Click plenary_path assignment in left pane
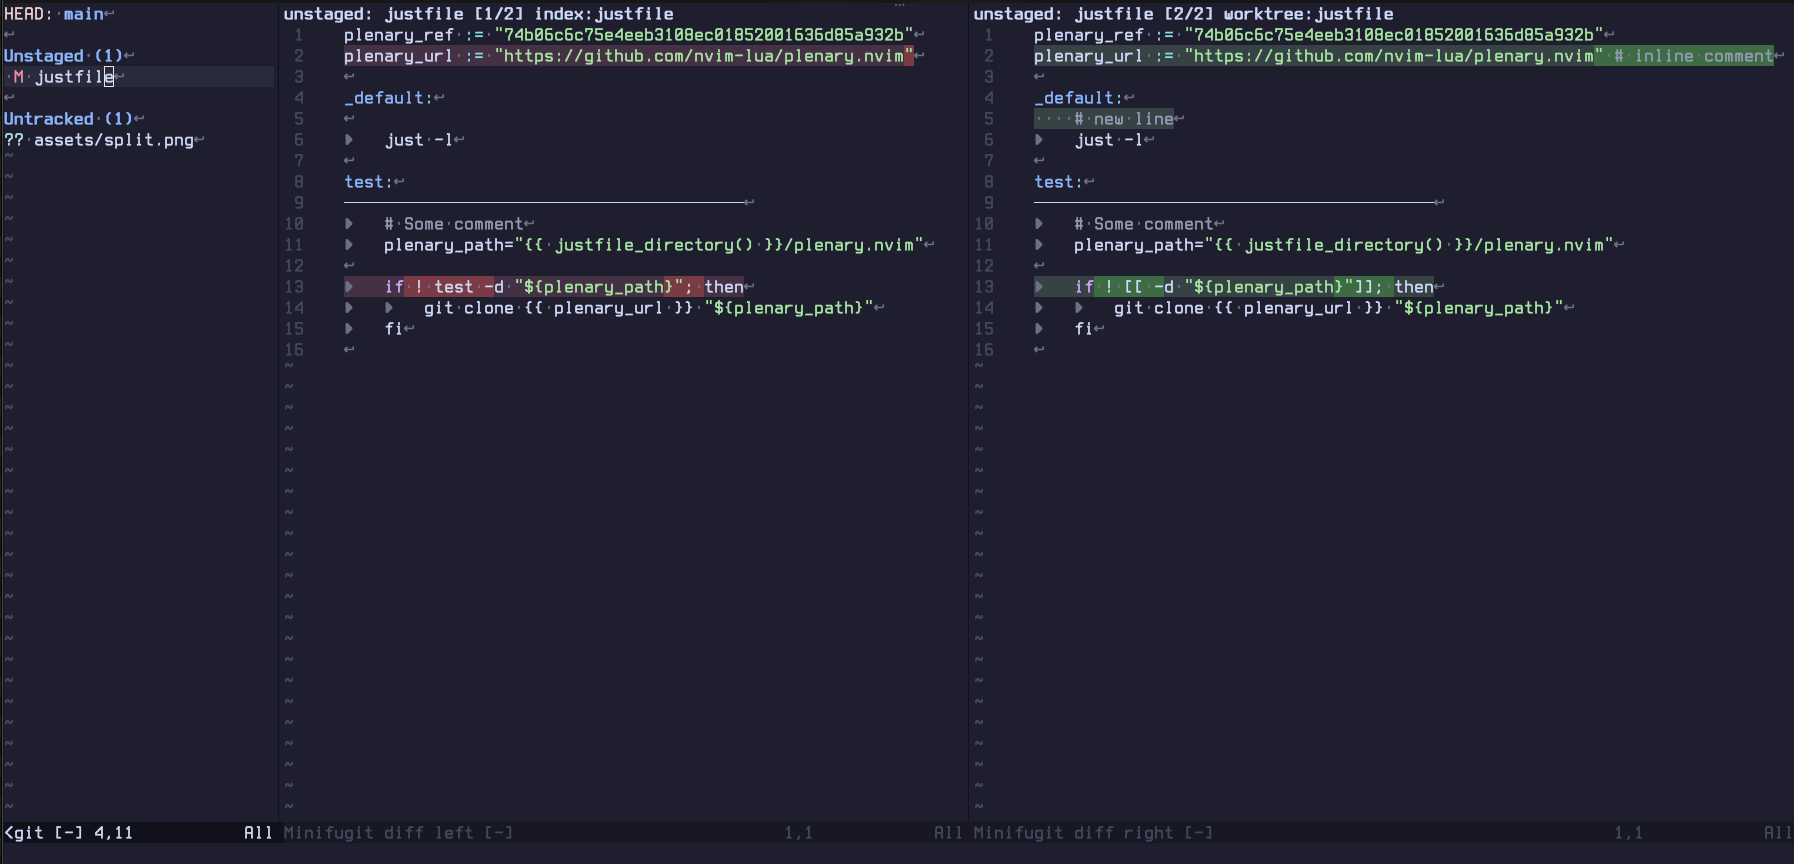The width and height of the screenshot is (1794, 864). [x=654, y=245]
